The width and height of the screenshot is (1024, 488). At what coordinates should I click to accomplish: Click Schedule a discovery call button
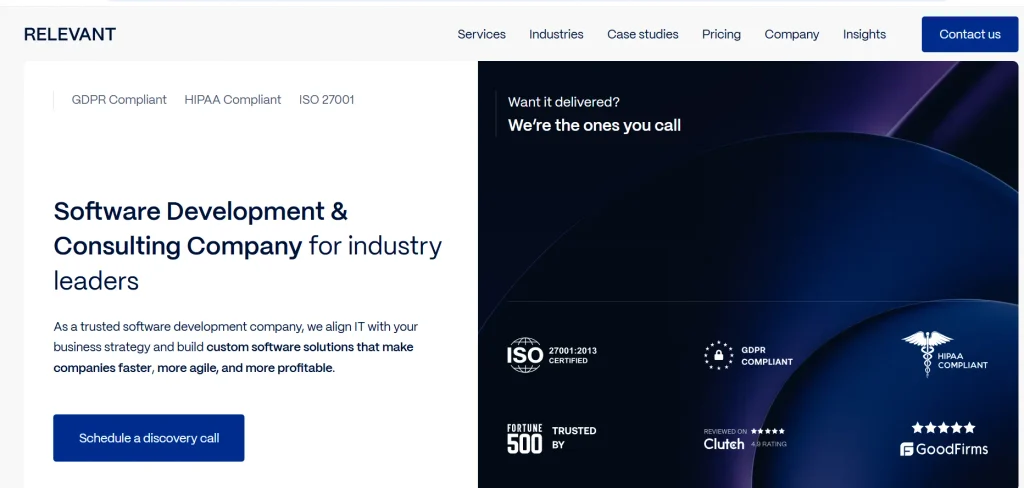click(x=149, y=438)
